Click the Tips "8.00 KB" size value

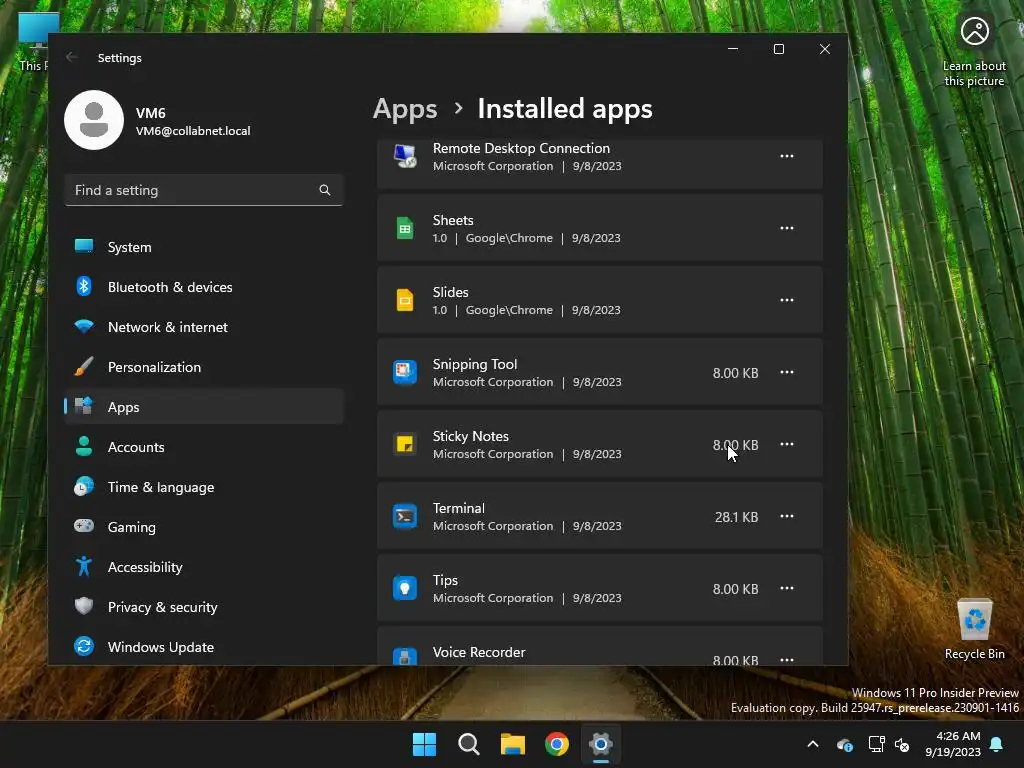click(735, 588)
